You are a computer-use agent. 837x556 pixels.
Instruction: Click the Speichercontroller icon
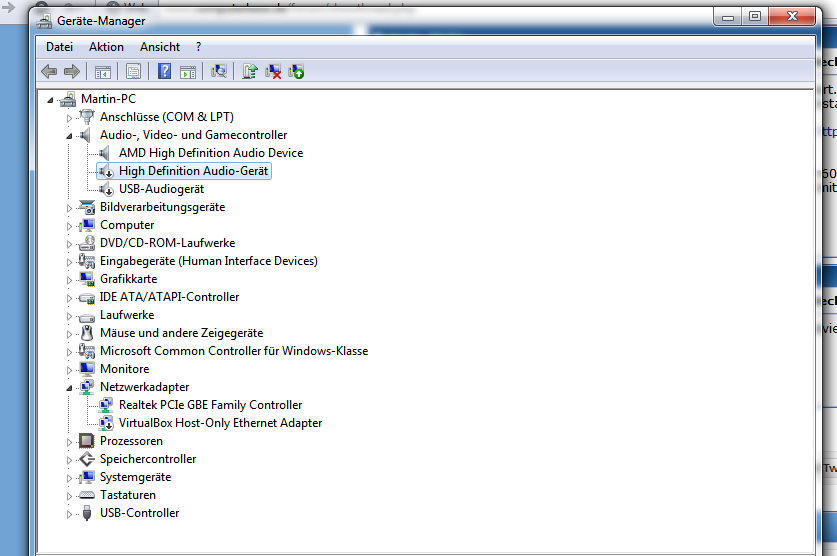click(x=86, y=459)
